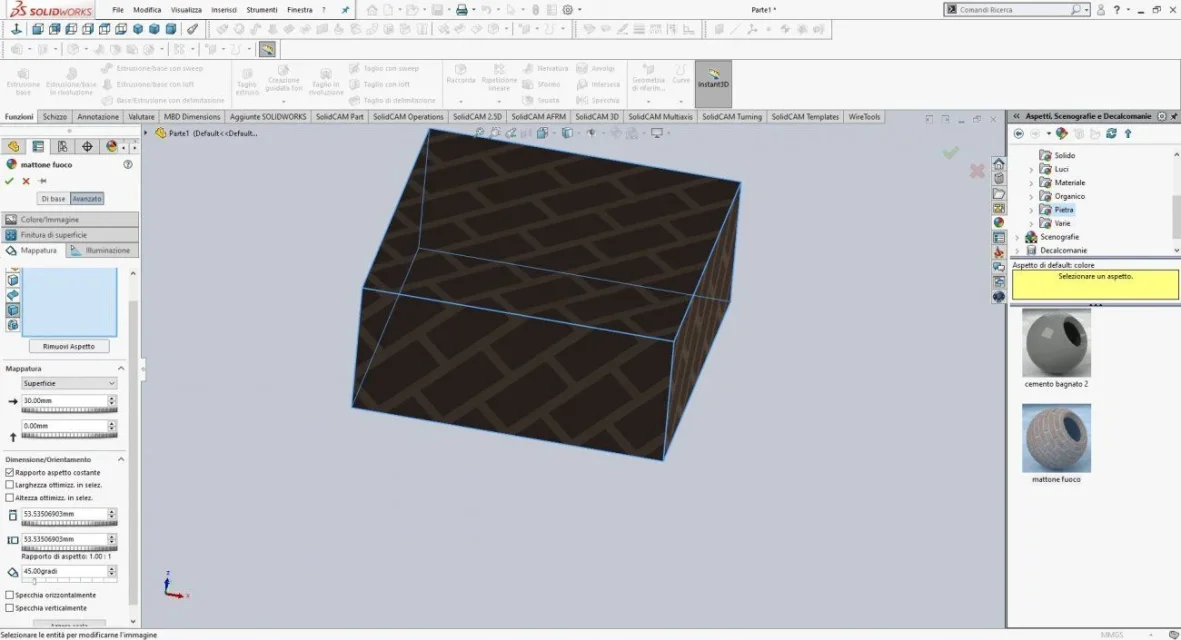
Task: Adjust the rotation angle slider below 45.00gradi
Action: tap(69, 581)
